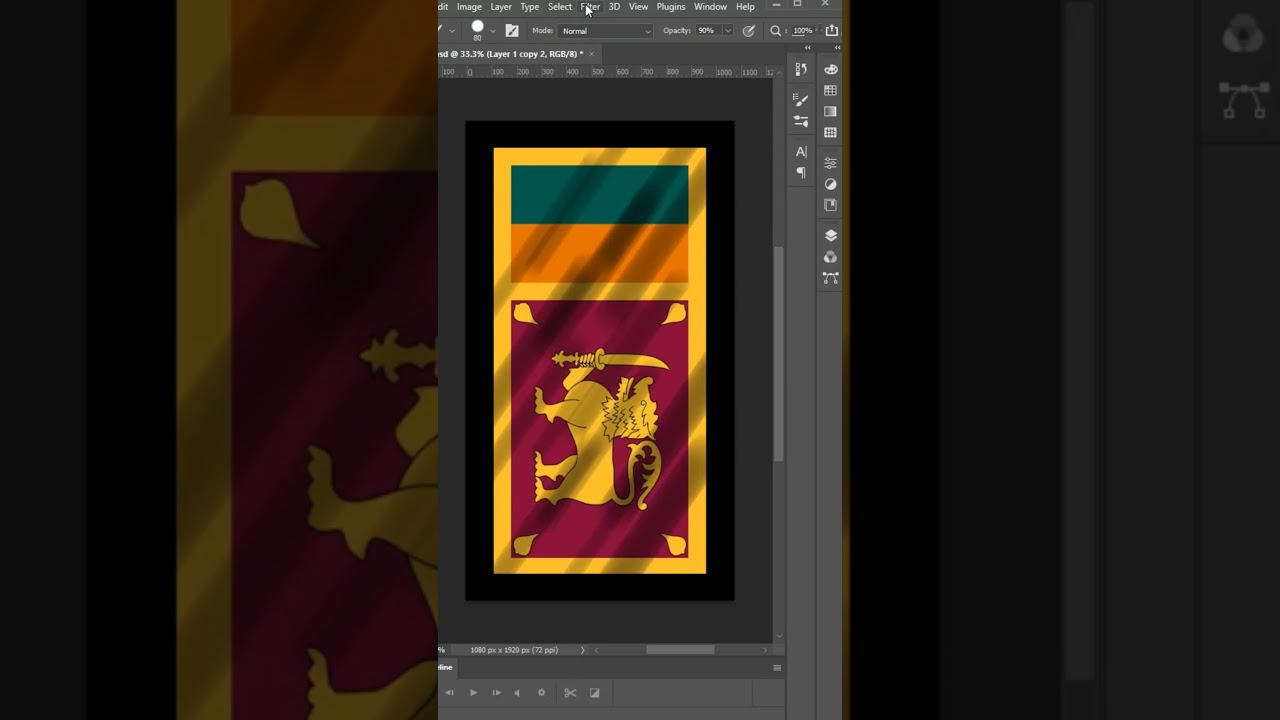Open the Character panel icon

pos(801,152)
